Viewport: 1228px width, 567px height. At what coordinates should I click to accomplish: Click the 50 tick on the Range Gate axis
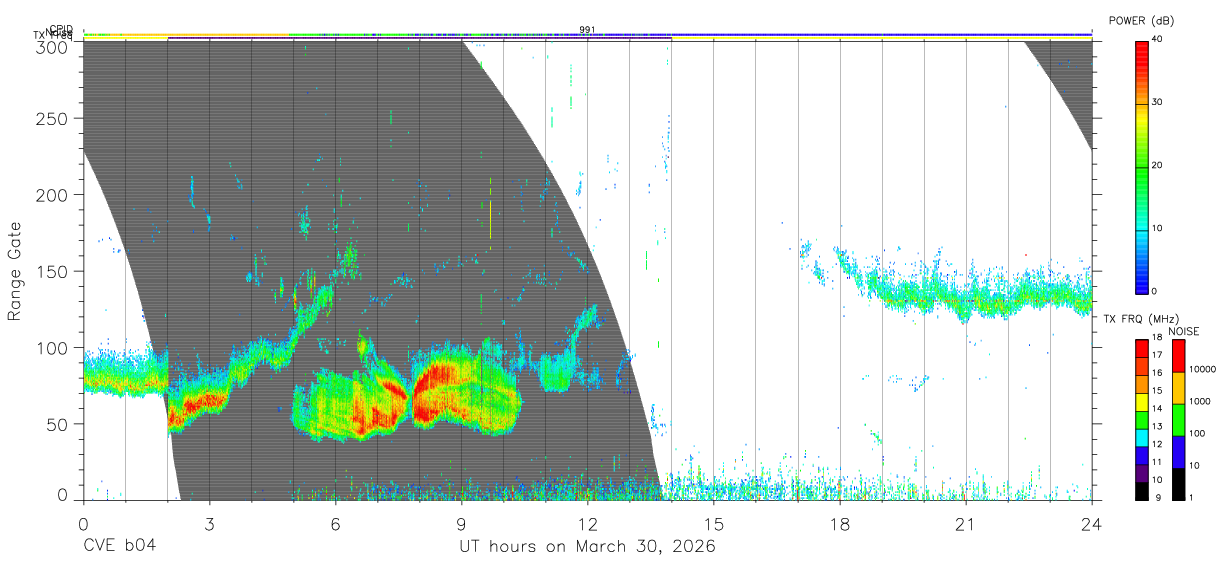59,424
